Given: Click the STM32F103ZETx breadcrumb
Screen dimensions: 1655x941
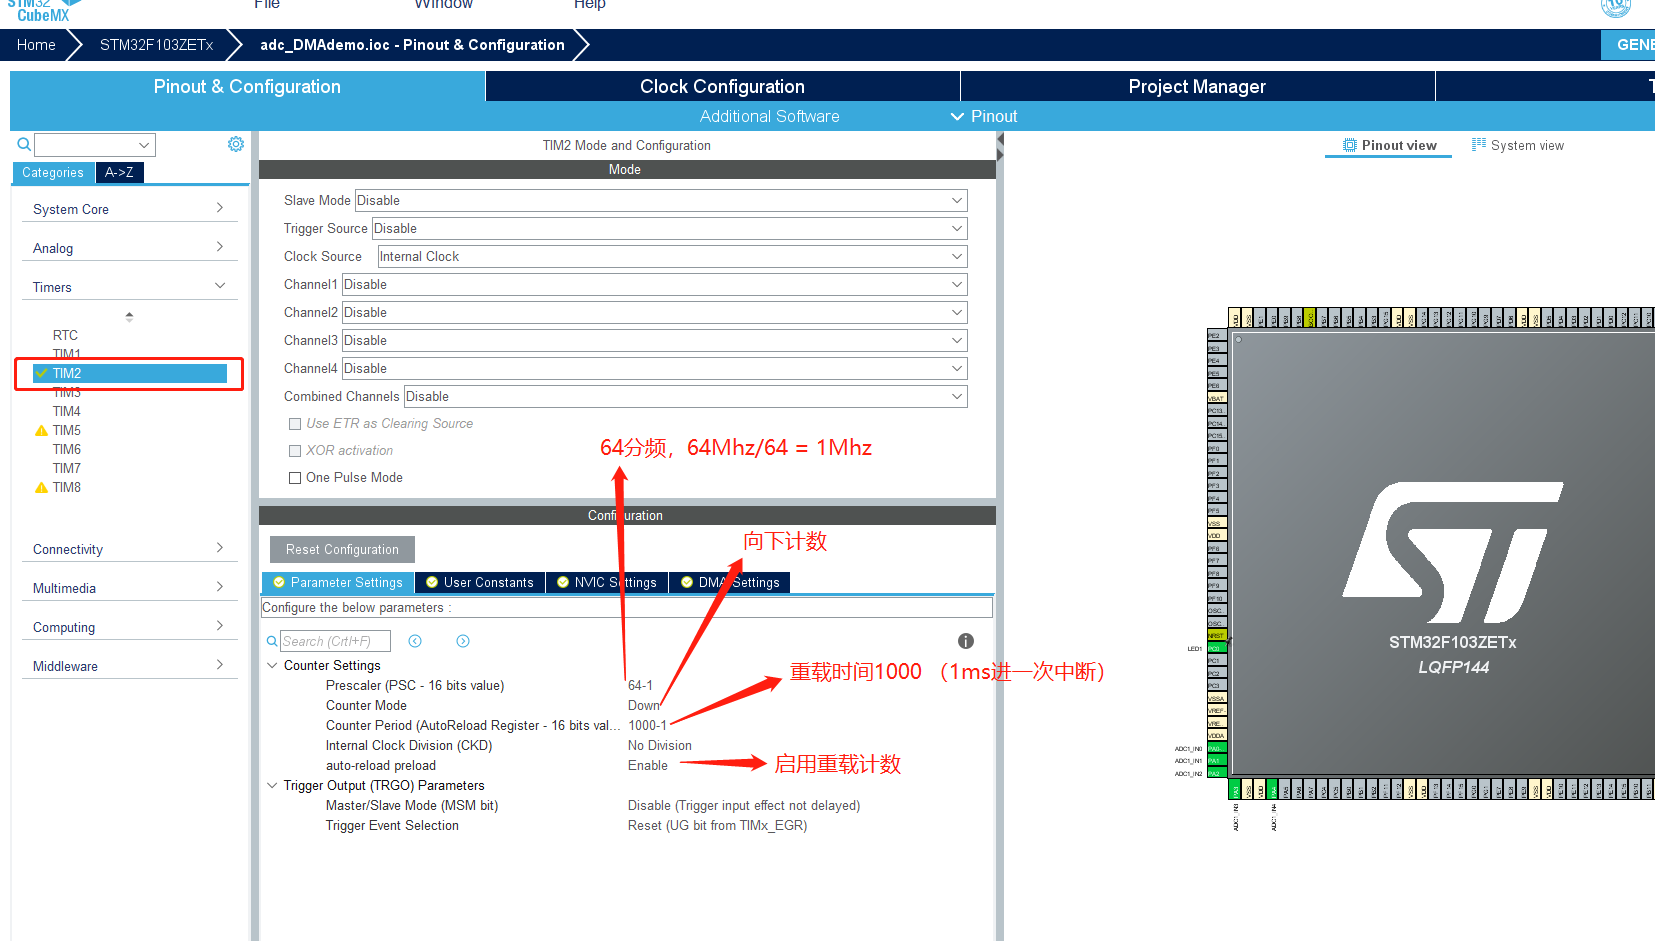Looking at the screenshot, I should point(156,44).
